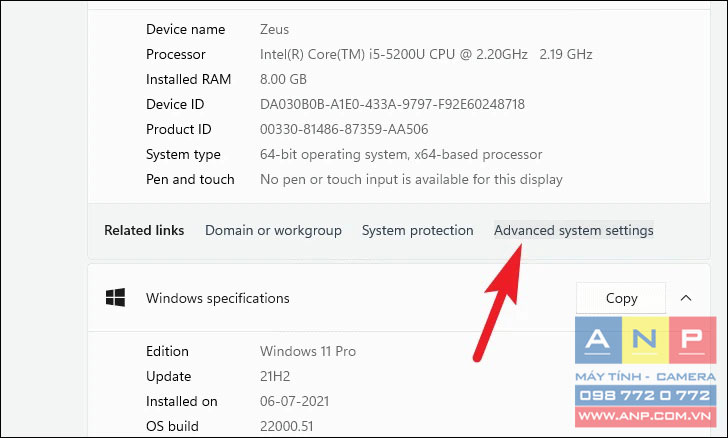
Task: Open the System protection link
Action: coord(417,230)
